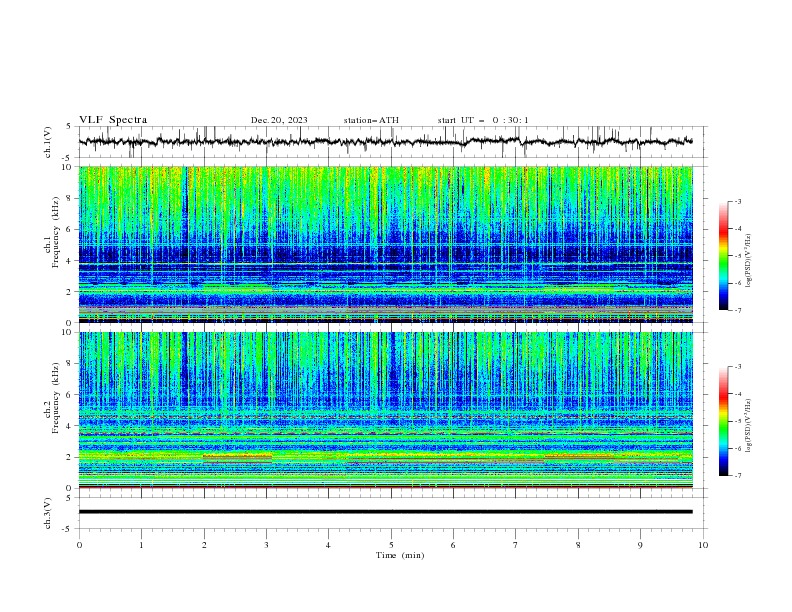Click the ch.3 voltage black trace
Screen dimensions: 792x612
tap(385, 512)
